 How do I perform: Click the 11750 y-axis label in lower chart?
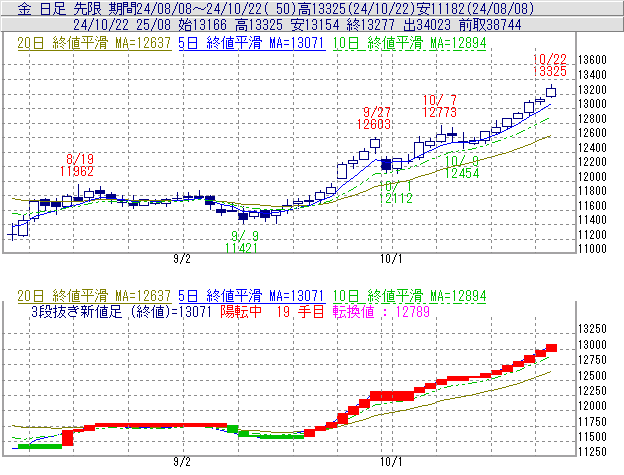[592, 422]
